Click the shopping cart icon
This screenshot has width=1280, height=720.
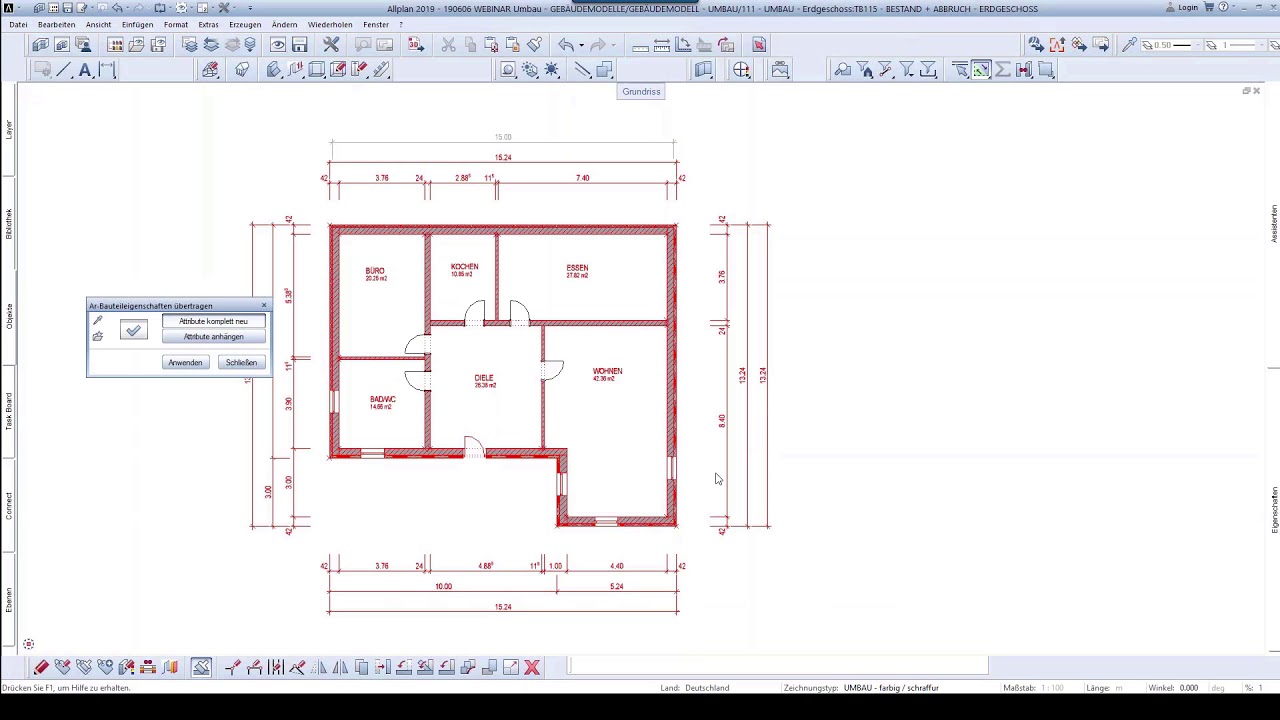pos(1208,7)
